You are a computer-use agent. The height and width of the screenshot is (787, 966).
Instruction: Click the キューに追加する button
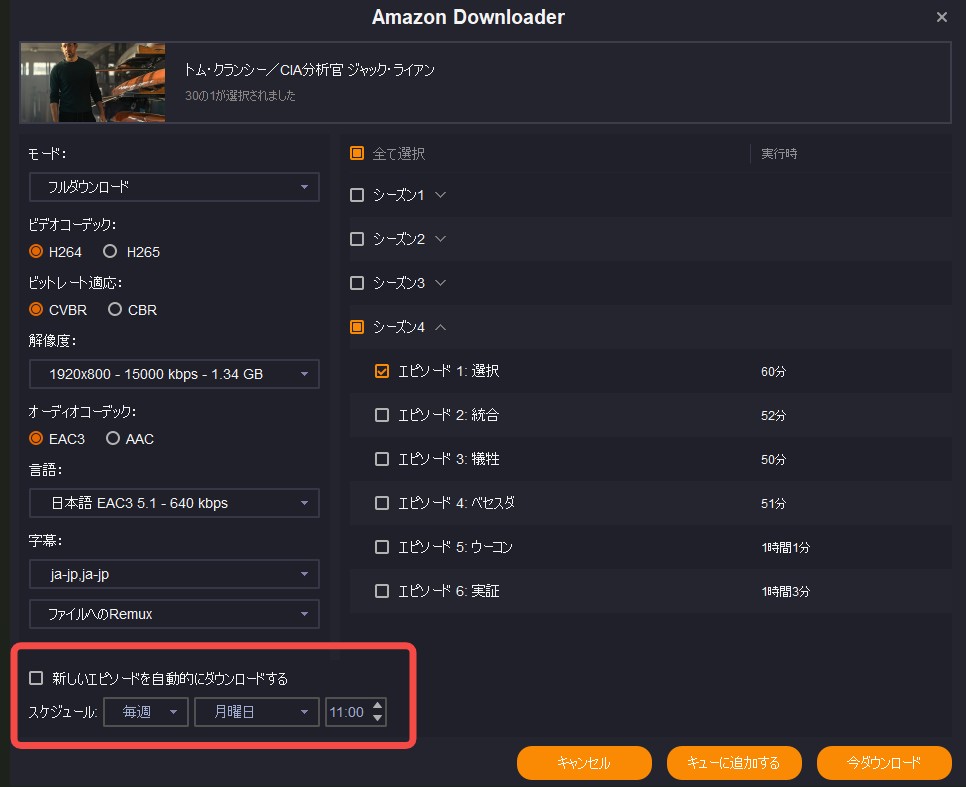coord(734,763)
